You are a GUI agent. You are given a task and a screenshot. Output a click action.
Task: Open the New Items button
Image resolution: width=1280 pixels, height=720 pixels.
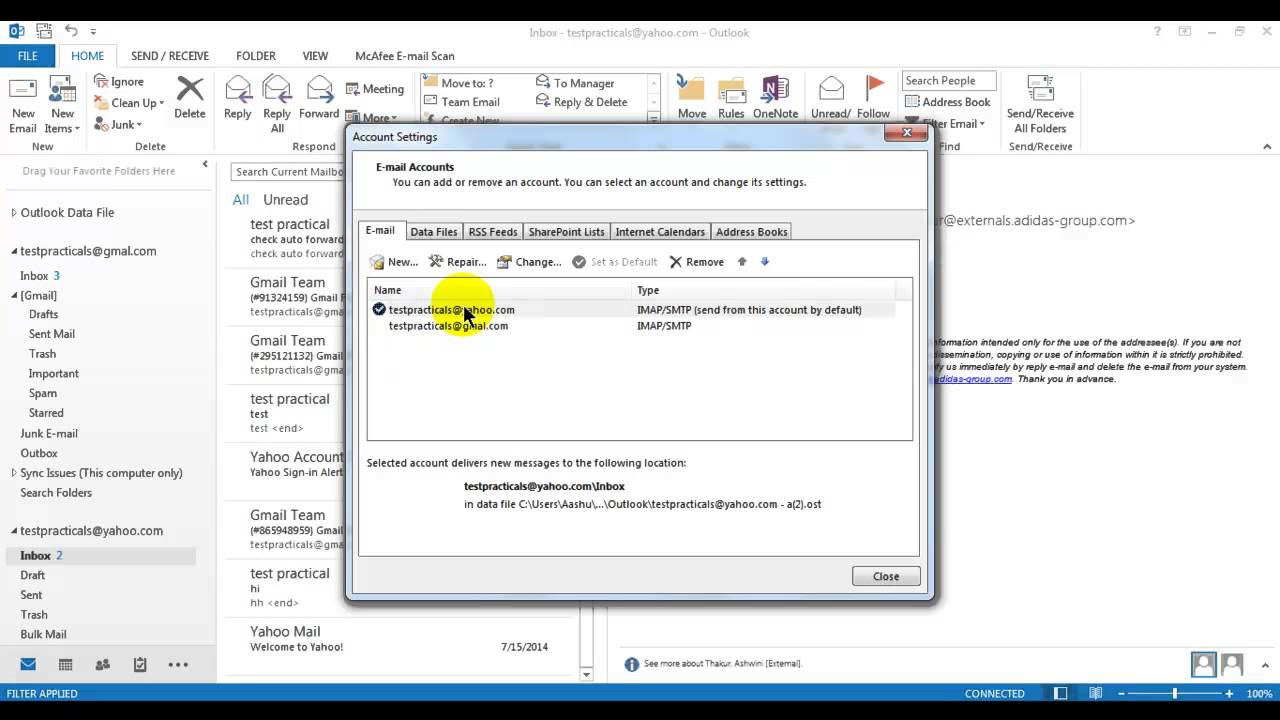62,105
